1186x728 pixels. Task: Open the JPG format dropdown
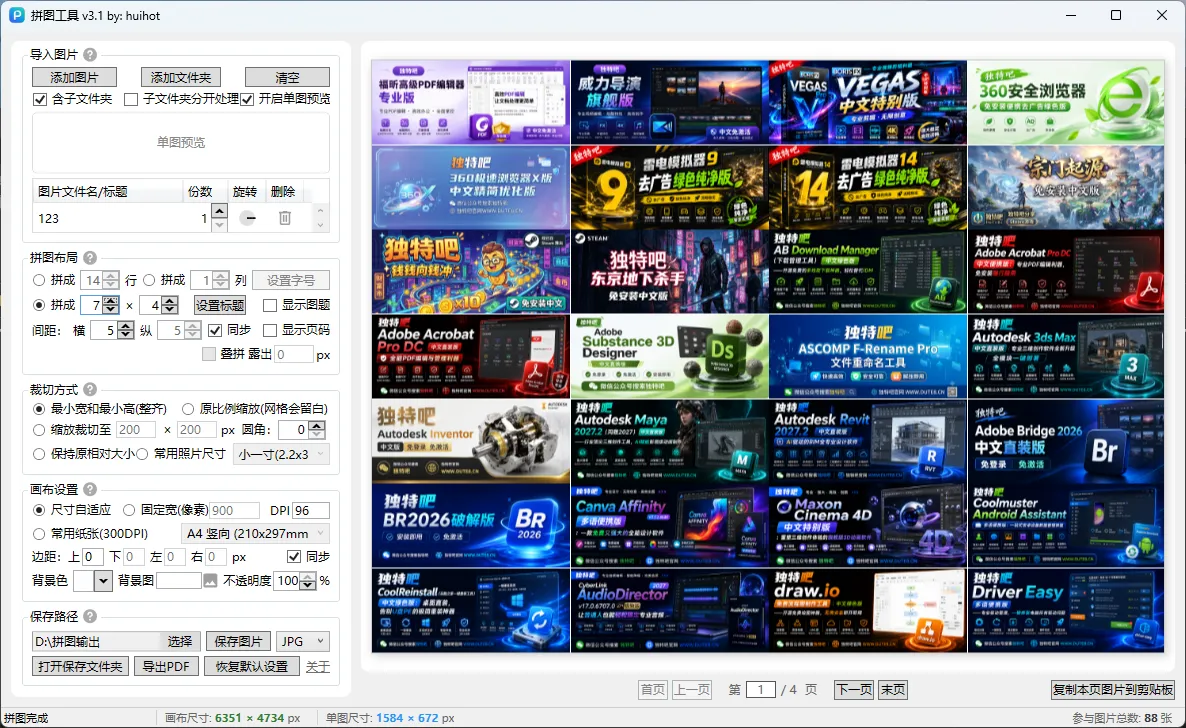pyautogui.click(x=303, y=641)
